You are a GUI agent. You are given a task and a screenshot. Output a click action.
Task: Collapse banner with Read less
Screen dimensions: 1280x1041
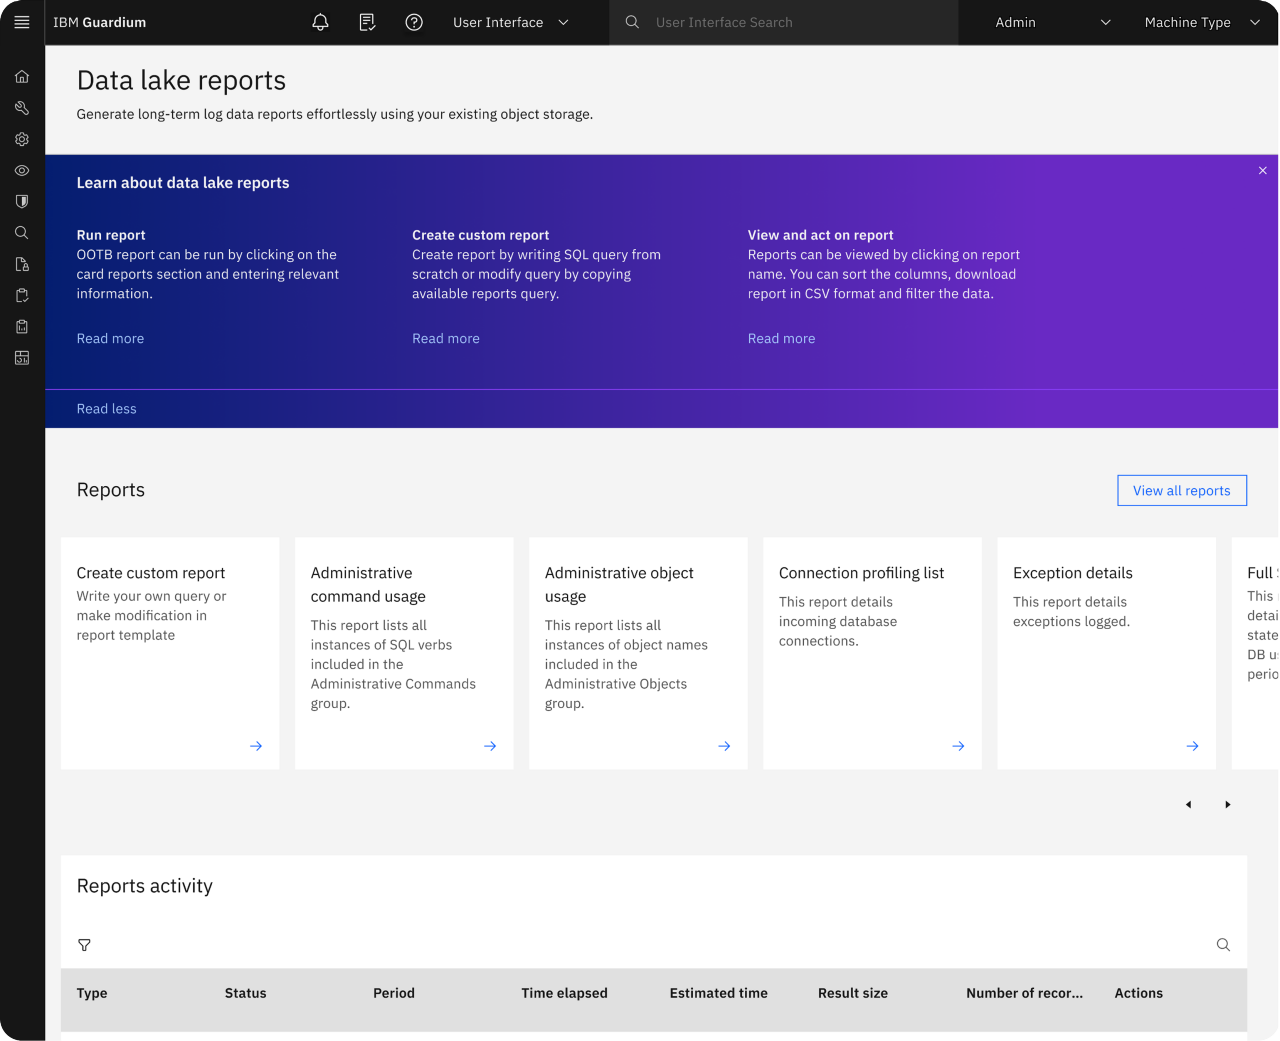[106, 409]
